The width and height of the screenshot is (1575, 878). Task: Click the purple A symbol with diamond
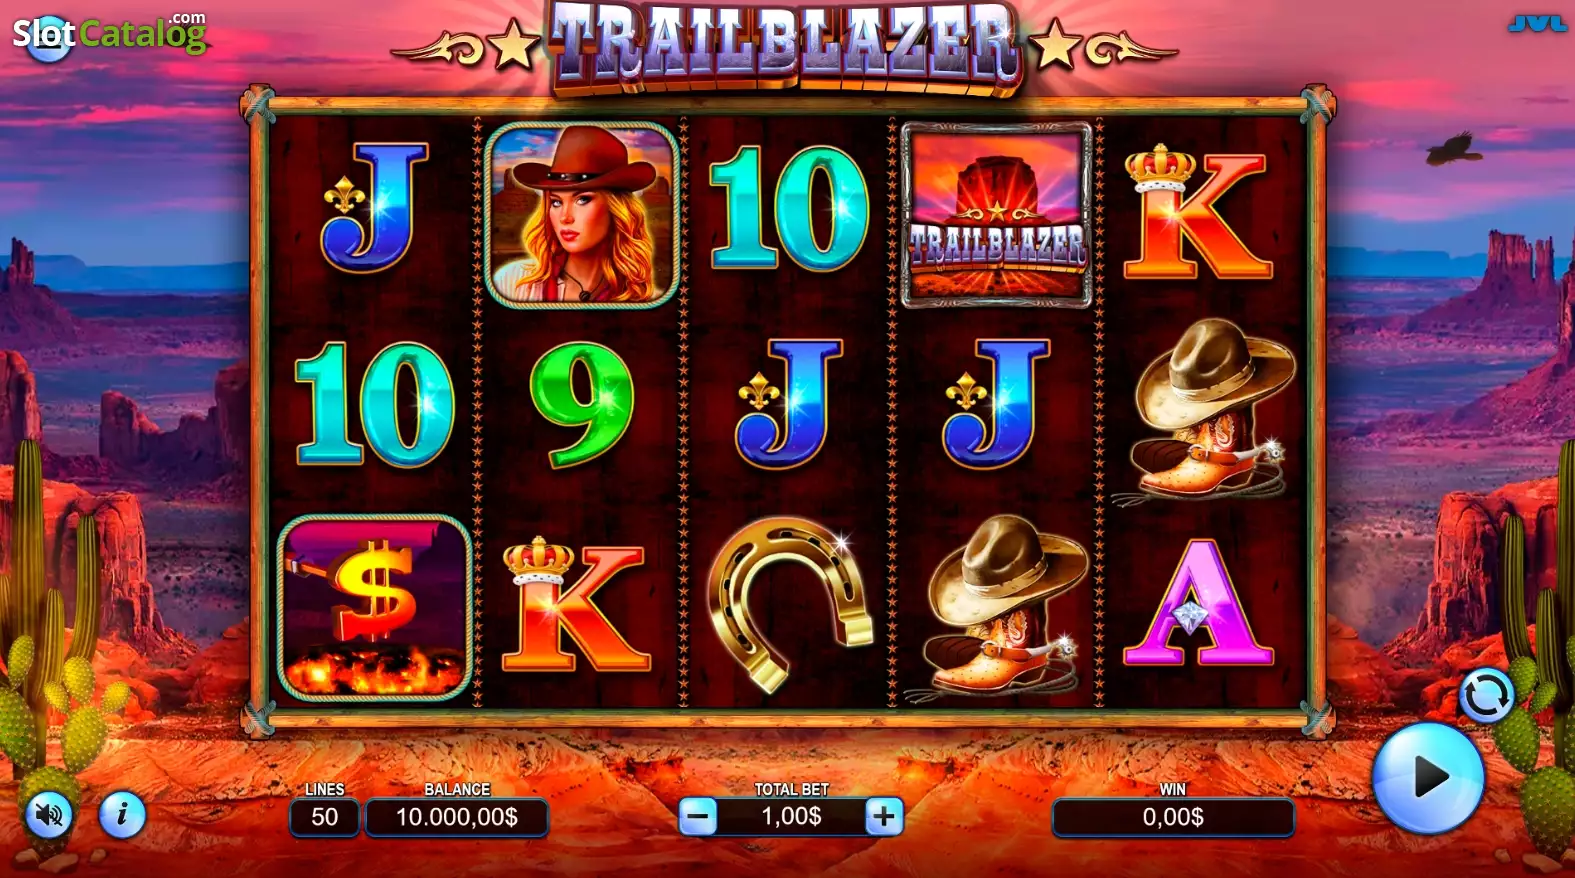pos(1198,602)
